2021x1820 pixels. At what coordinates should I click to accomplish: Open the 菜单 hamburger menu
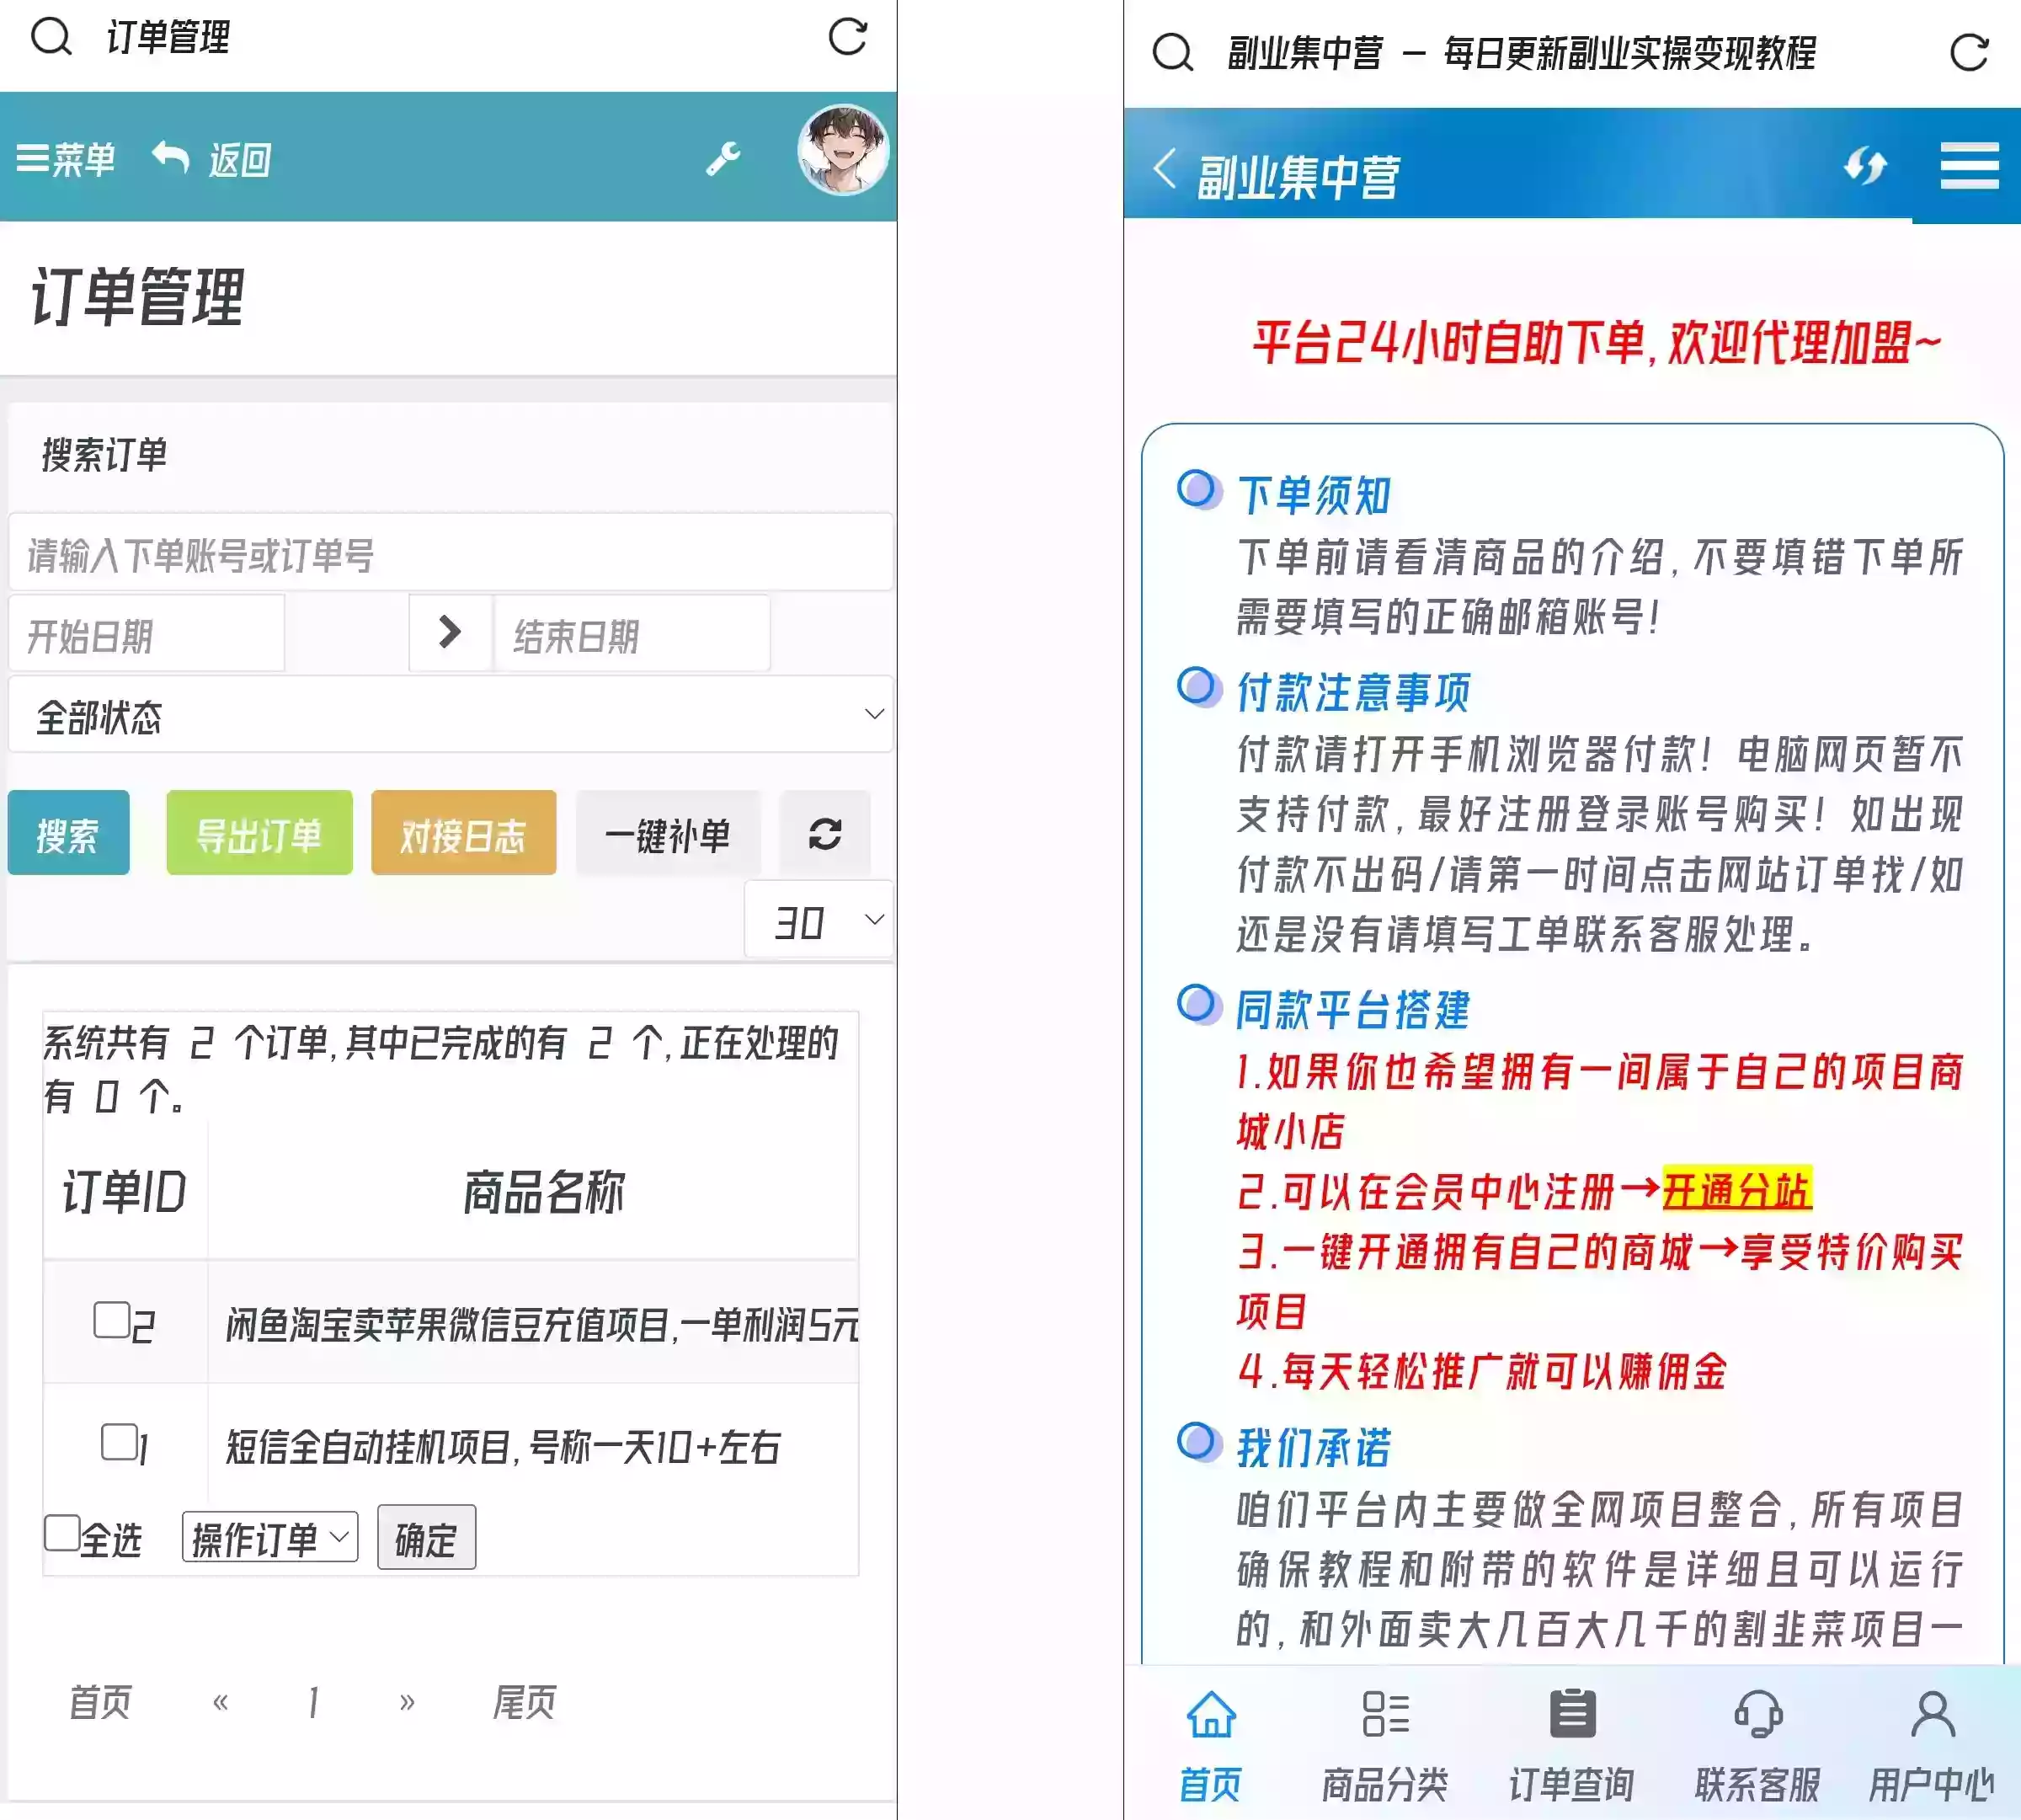[65, 160]
